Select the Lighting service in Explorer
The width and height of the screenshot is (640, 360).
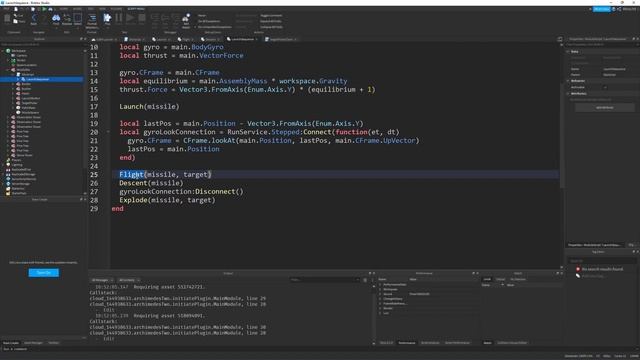(x=17, y=164)
